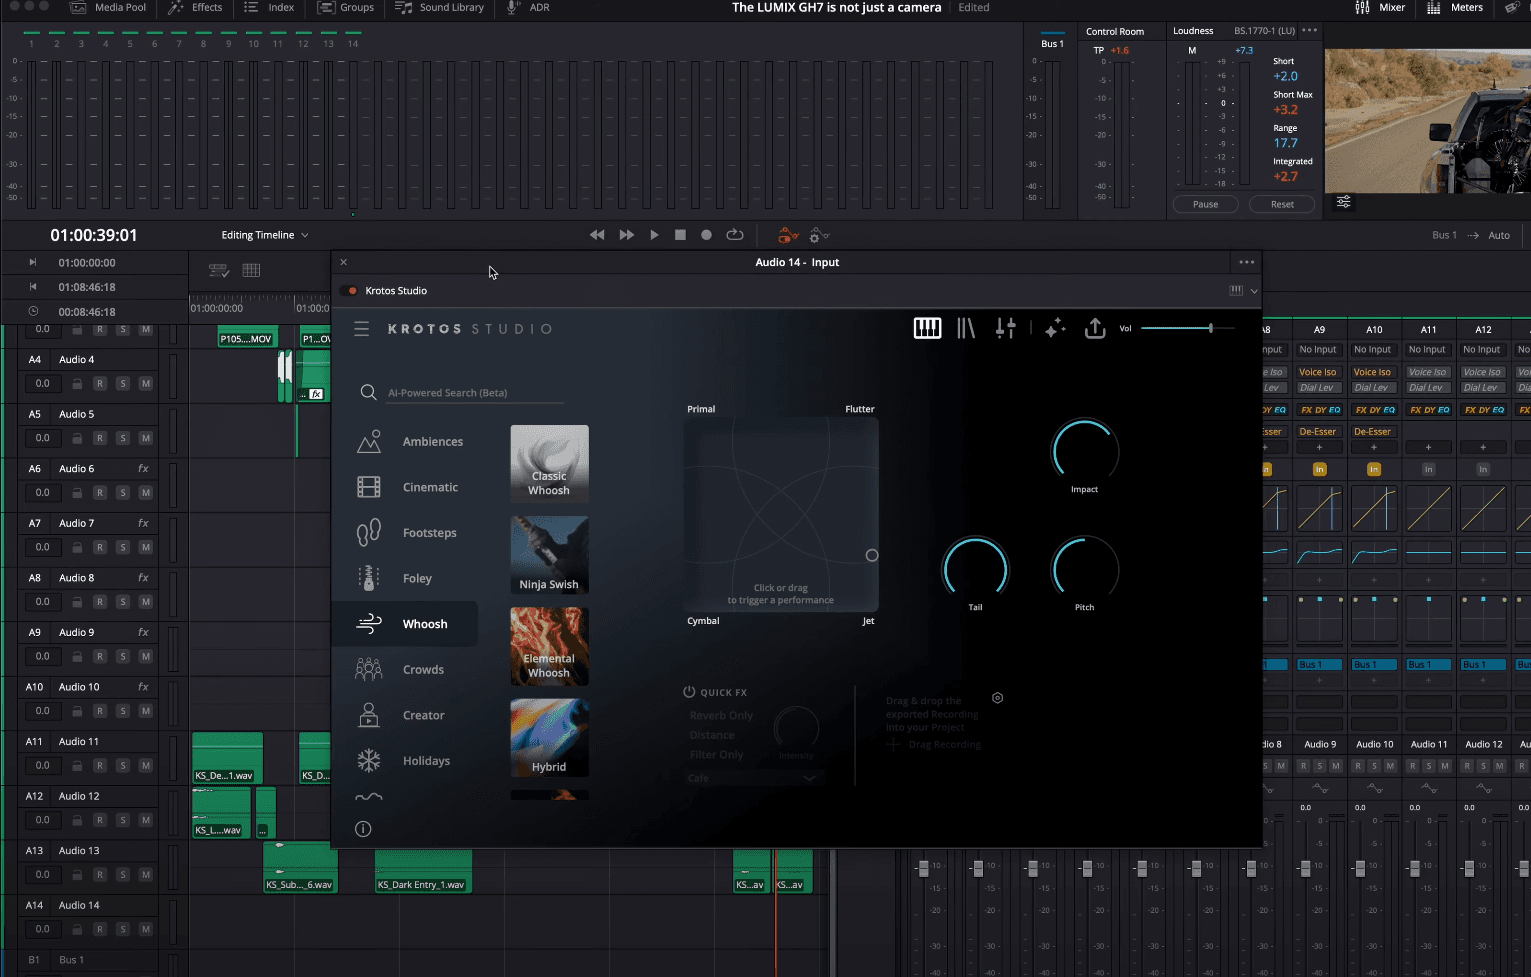The width and height of the screenshot is (1531, 977).
Task: Toggle the loop playback button
Action: click(735, 235)
